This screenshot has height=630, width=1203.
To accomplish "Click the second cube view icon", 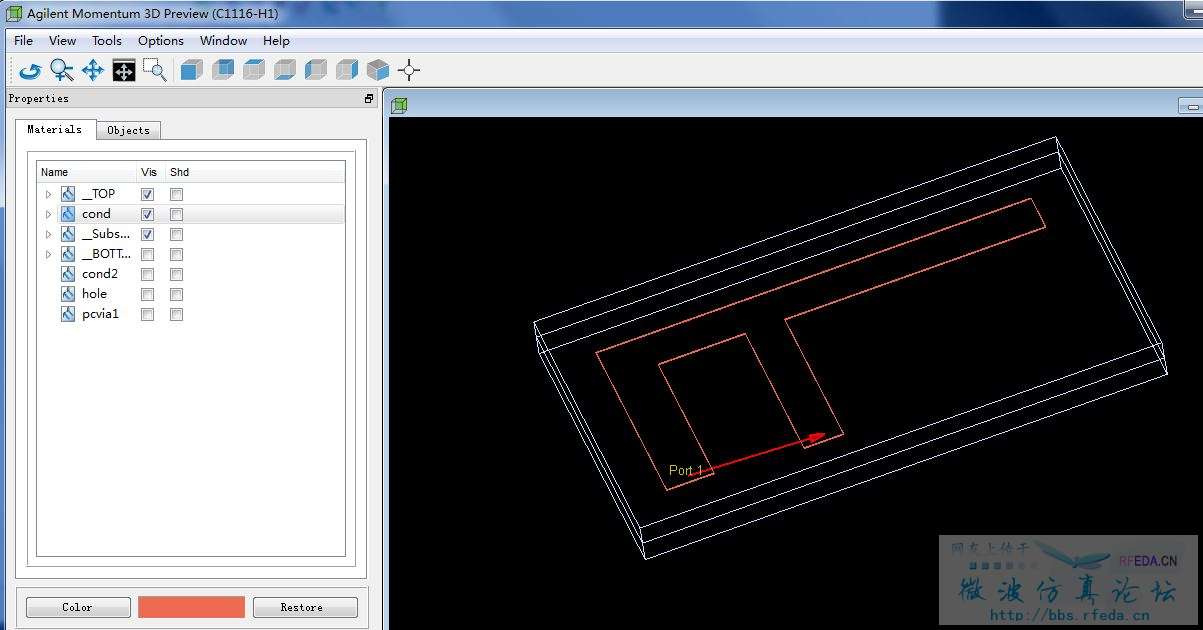I will click(x=223, y=70).
